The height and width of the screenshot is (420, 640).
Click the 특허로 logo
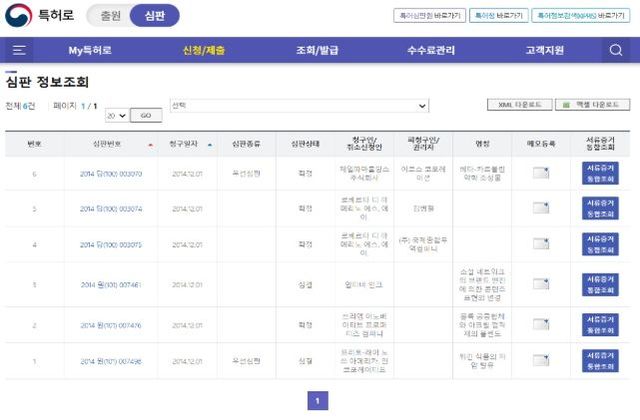tap(38, 16)
